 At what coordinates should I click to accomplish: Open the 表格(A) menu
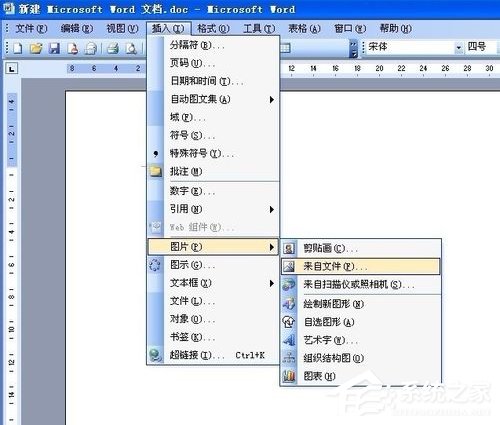[304, 29]
